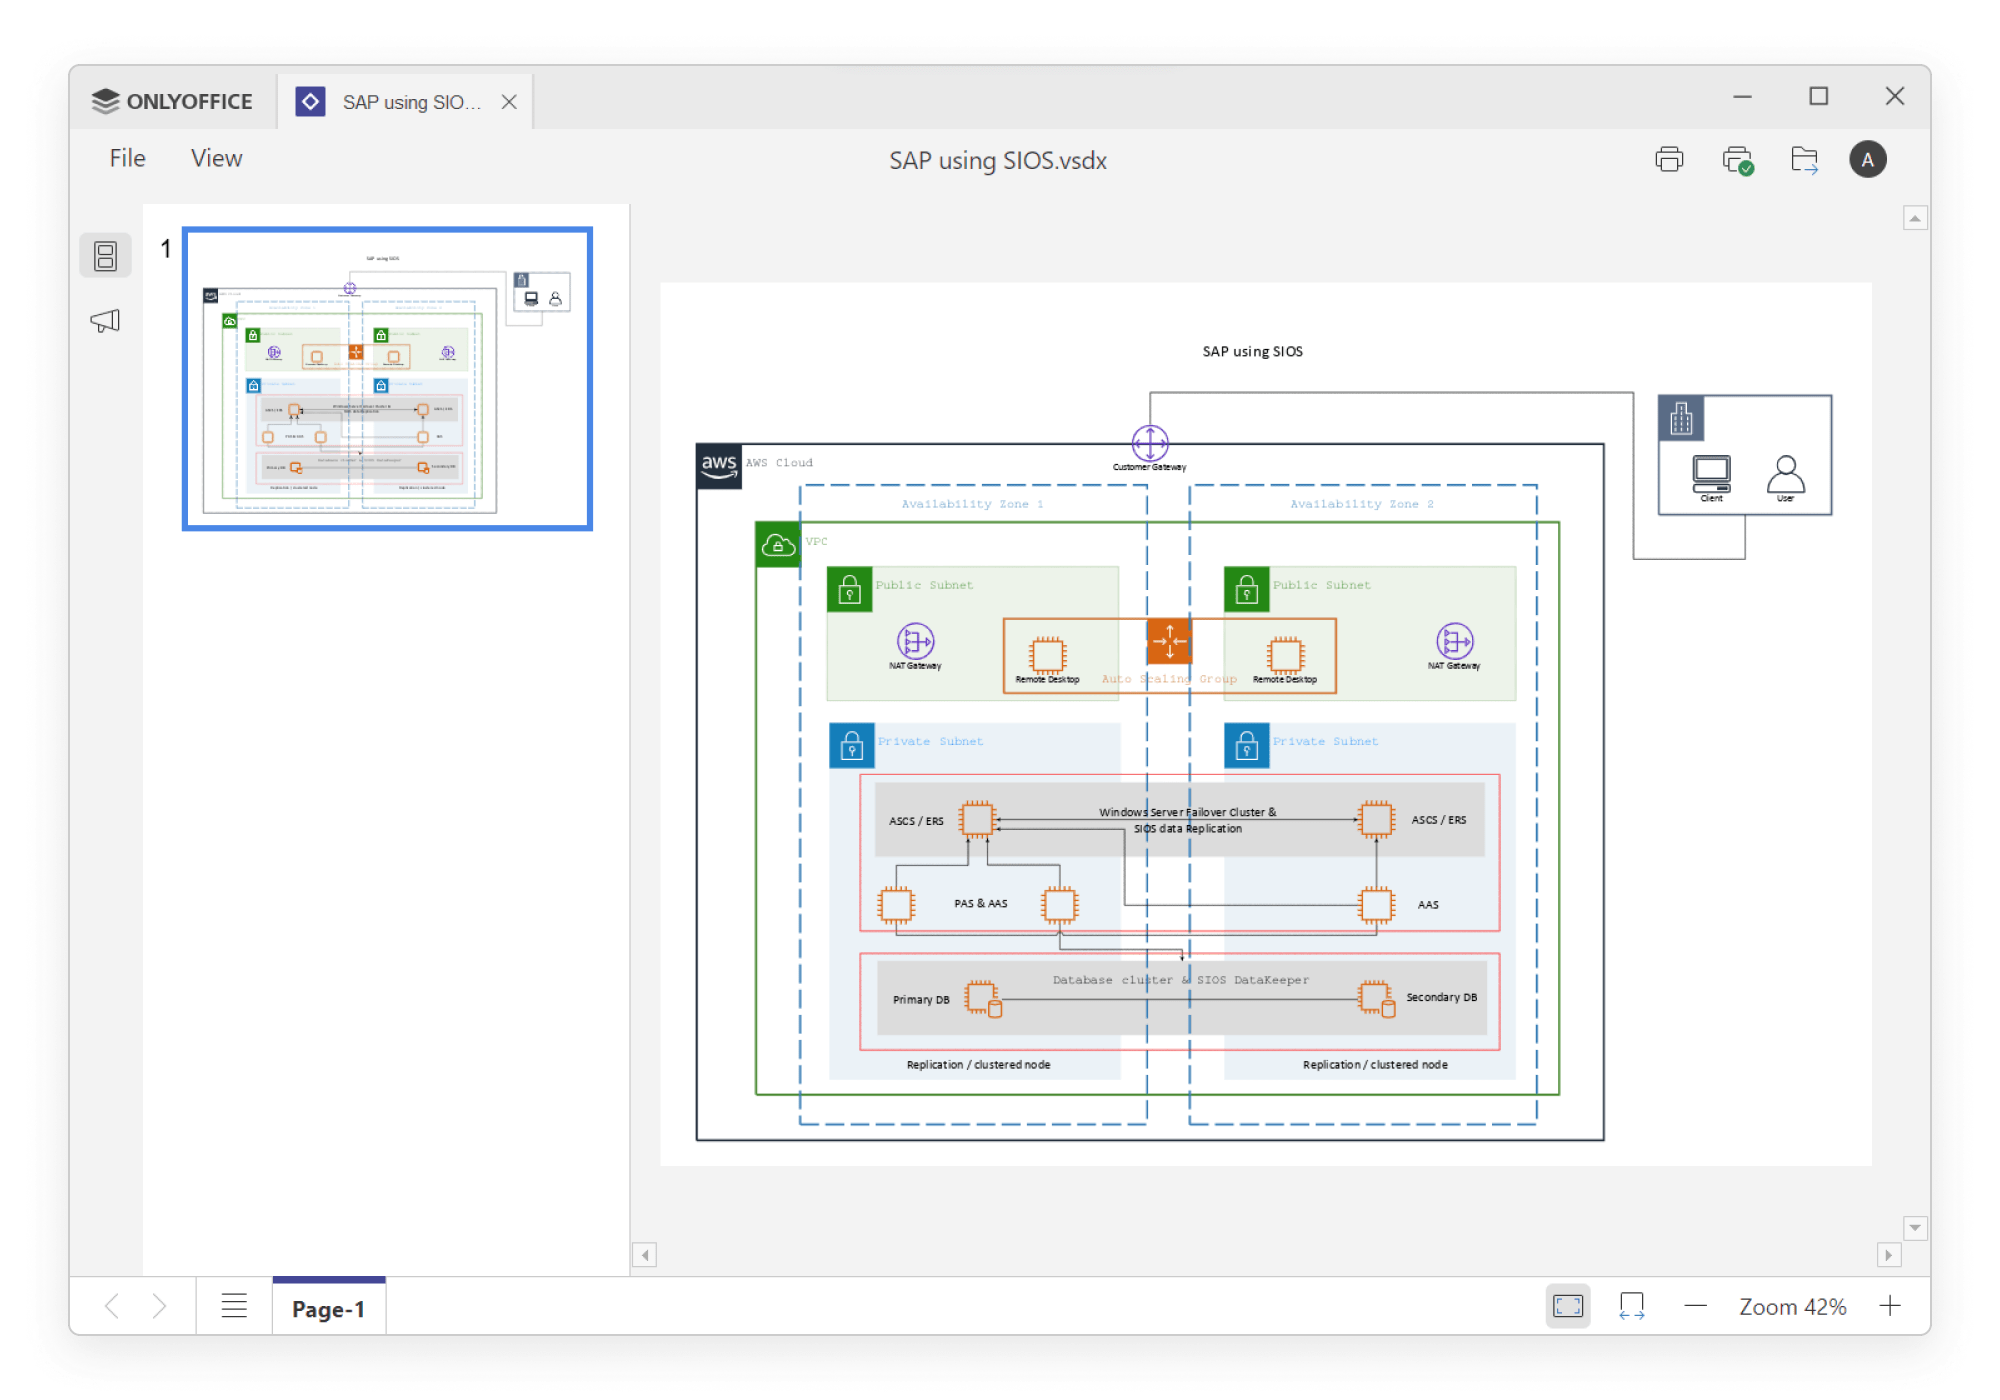Viewport: 2000px width, 1400px height.
Task: Click the right Remote Desktop instance icon
Action: 1285,655
